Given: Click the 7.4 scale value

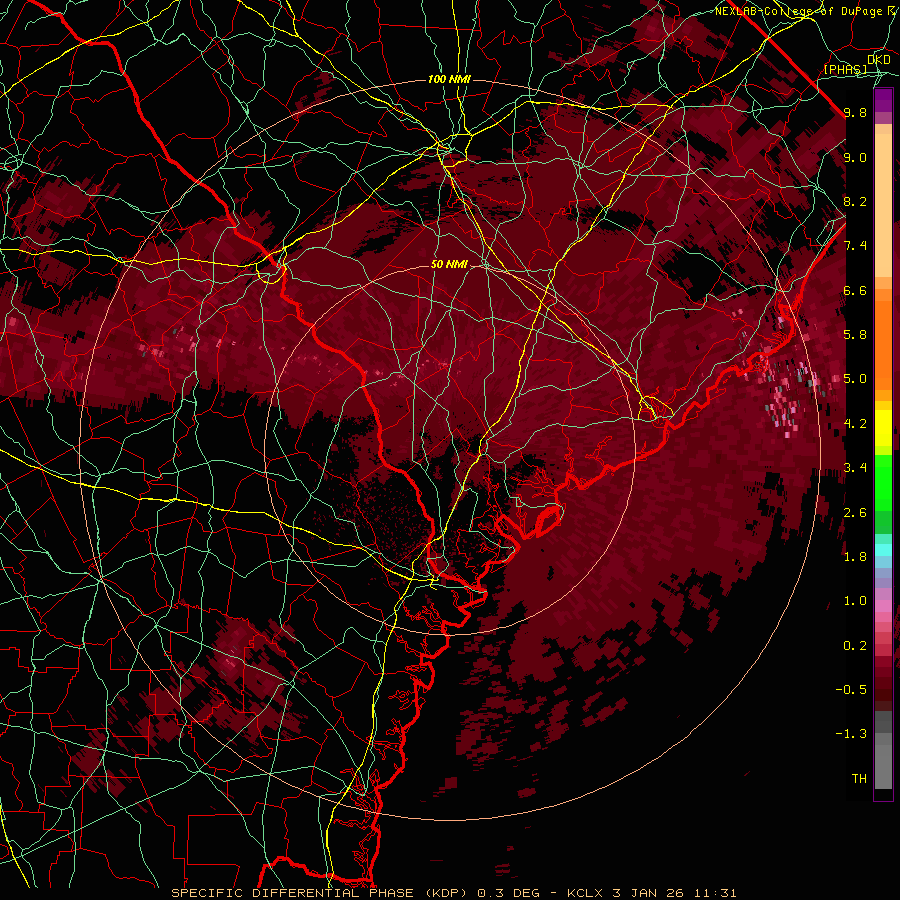Looking at the screenshot, I should pos(855,246).
